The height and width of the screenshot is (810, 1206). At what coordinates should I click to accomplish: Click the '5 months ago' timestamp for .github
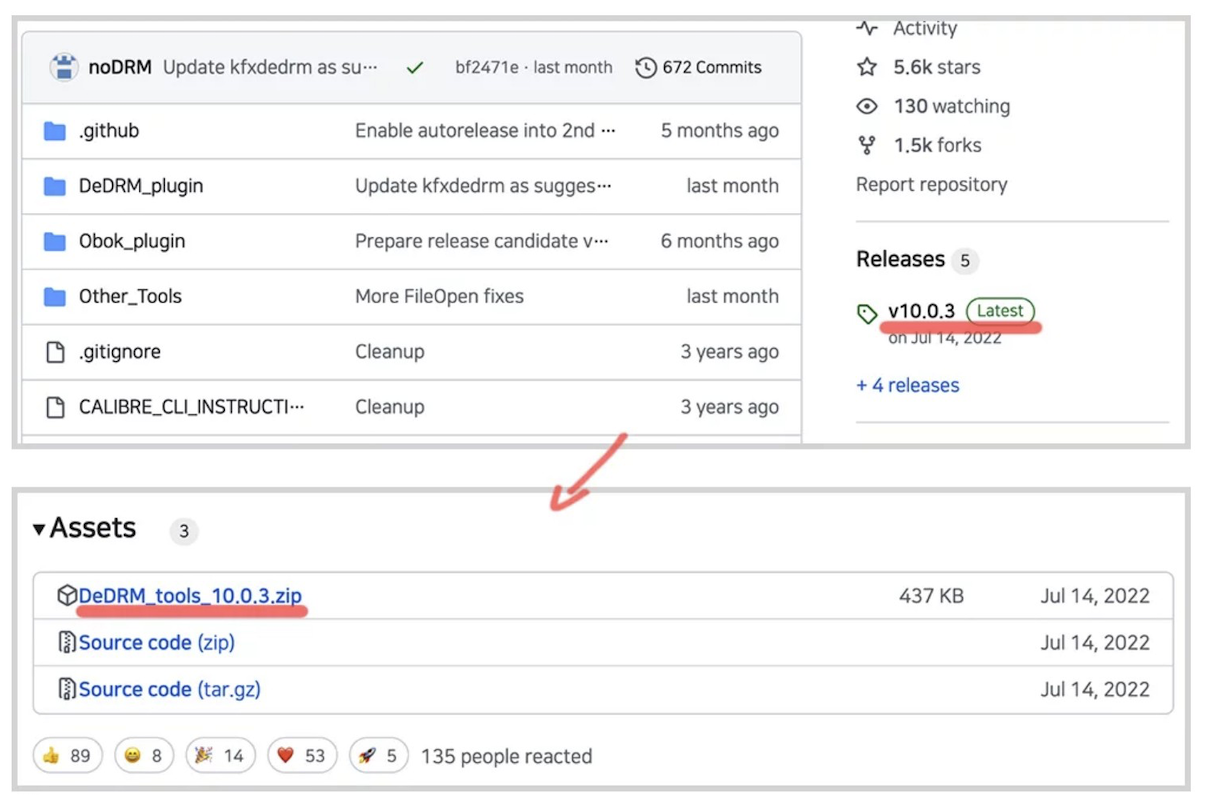pyautogui.click(x=720, y=131)
